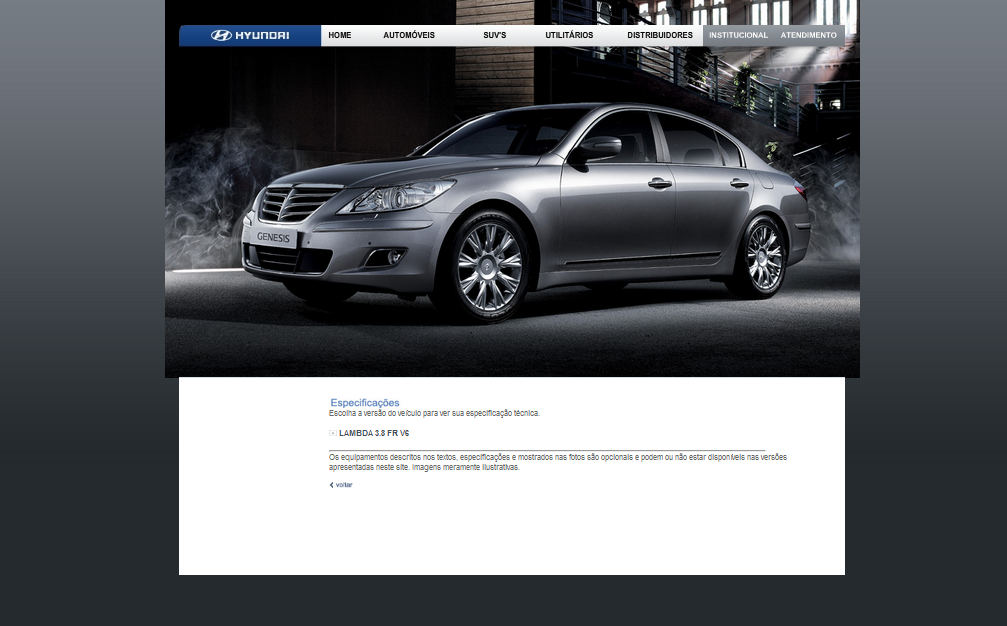Open the HOME menu item
Image resolution: width=1007 pixels, height=626 pixels.
pyautogui.click(x=340, y=35)
